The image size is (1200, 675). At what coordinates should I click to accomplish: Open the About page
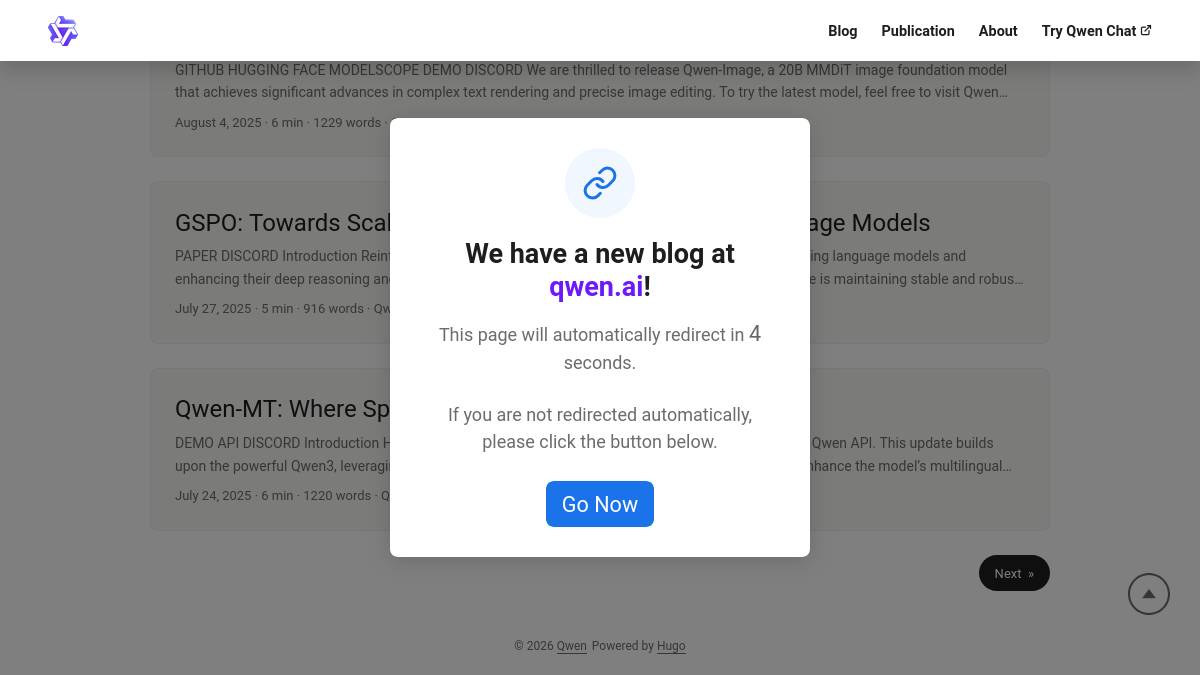point(997,31)
